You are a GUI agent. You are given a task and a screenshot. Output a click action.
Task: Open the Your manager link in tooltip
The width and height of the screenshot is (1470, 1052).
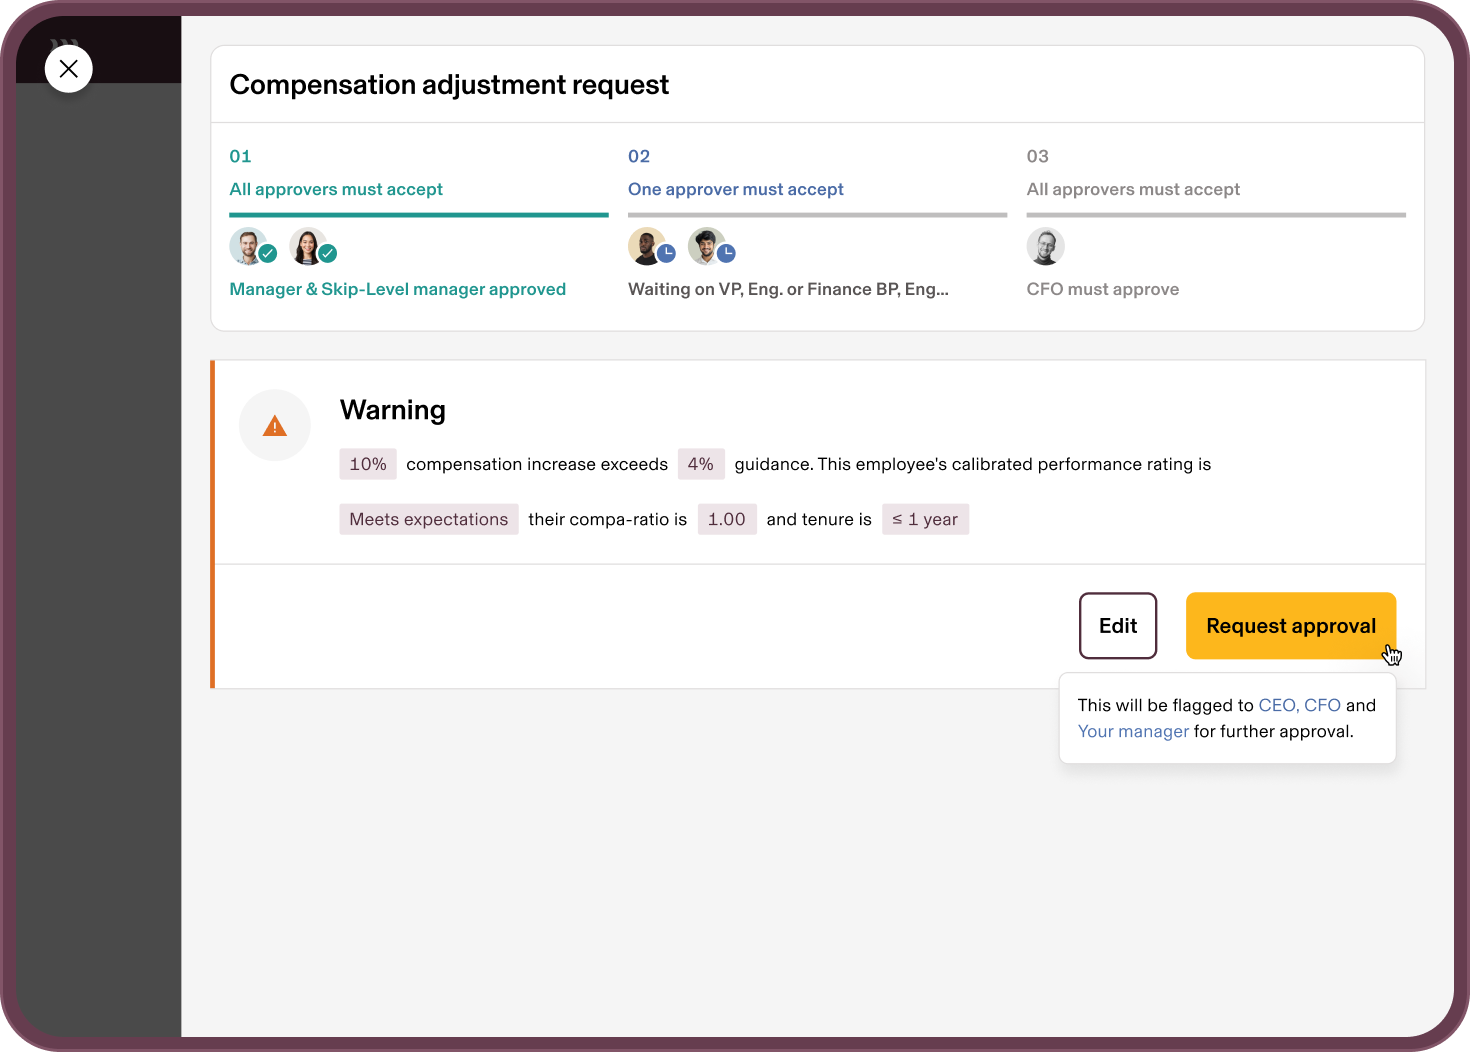(1133, 731)
